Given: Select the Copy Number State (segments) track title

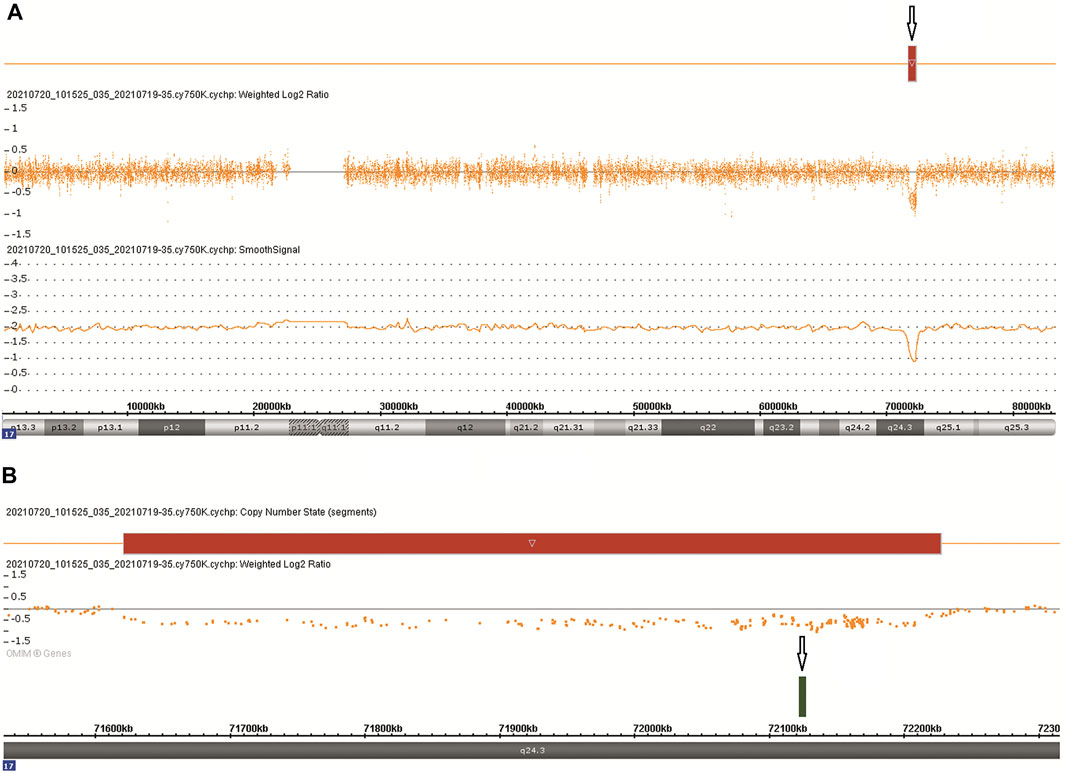Looking at the screenshot, I should pos(192,511).
